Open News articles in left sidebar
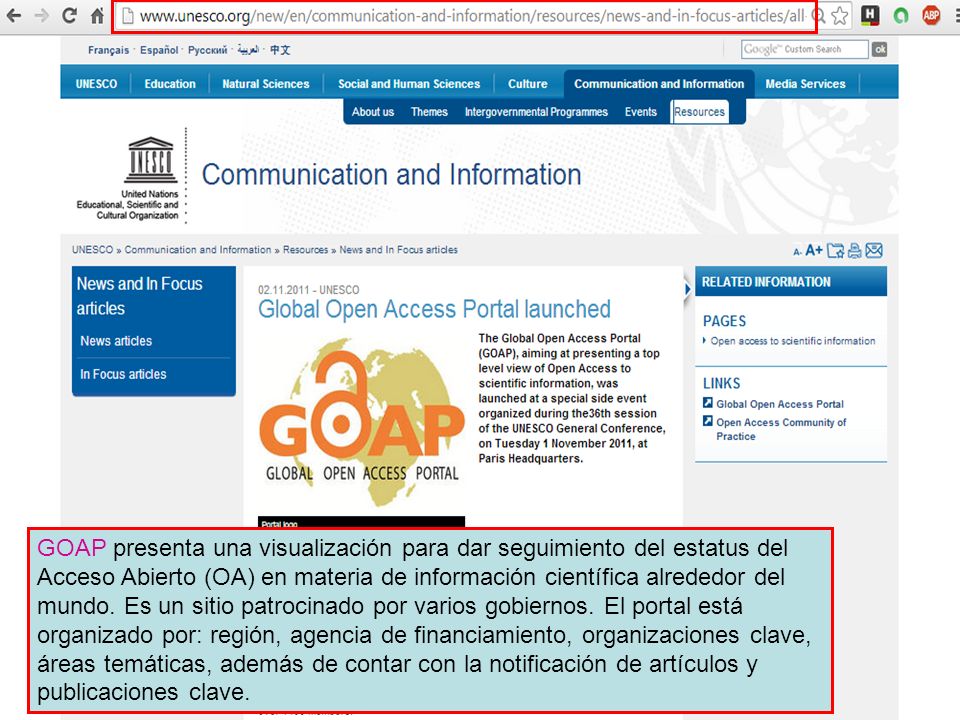This screenshot has height=720, width=960. click(x=116, y=341)
